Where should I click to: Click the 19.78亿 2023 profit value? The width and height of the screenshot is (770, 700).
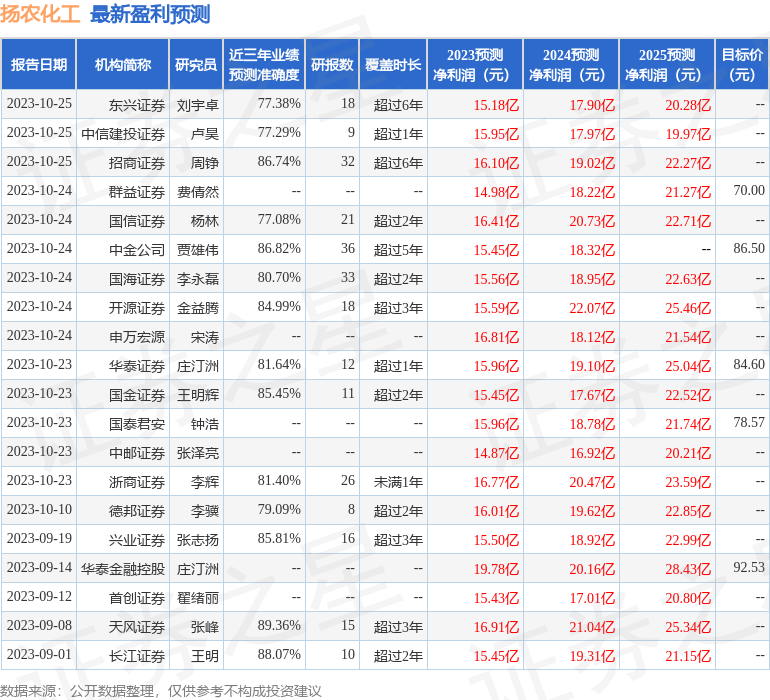(496, 569)
